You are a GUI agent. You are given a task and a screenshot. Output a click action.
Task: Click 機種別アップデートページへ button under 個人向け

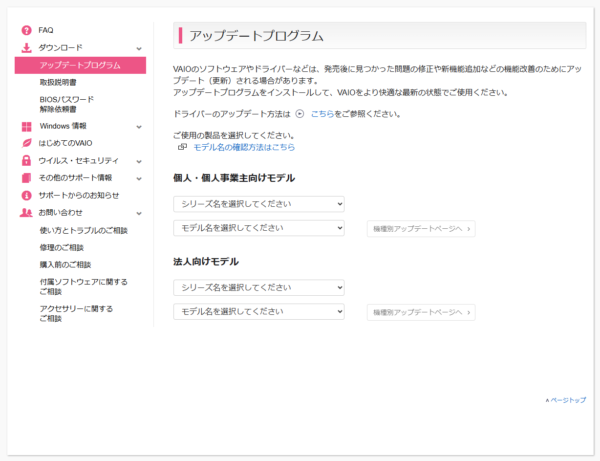[x=421, y=229]
